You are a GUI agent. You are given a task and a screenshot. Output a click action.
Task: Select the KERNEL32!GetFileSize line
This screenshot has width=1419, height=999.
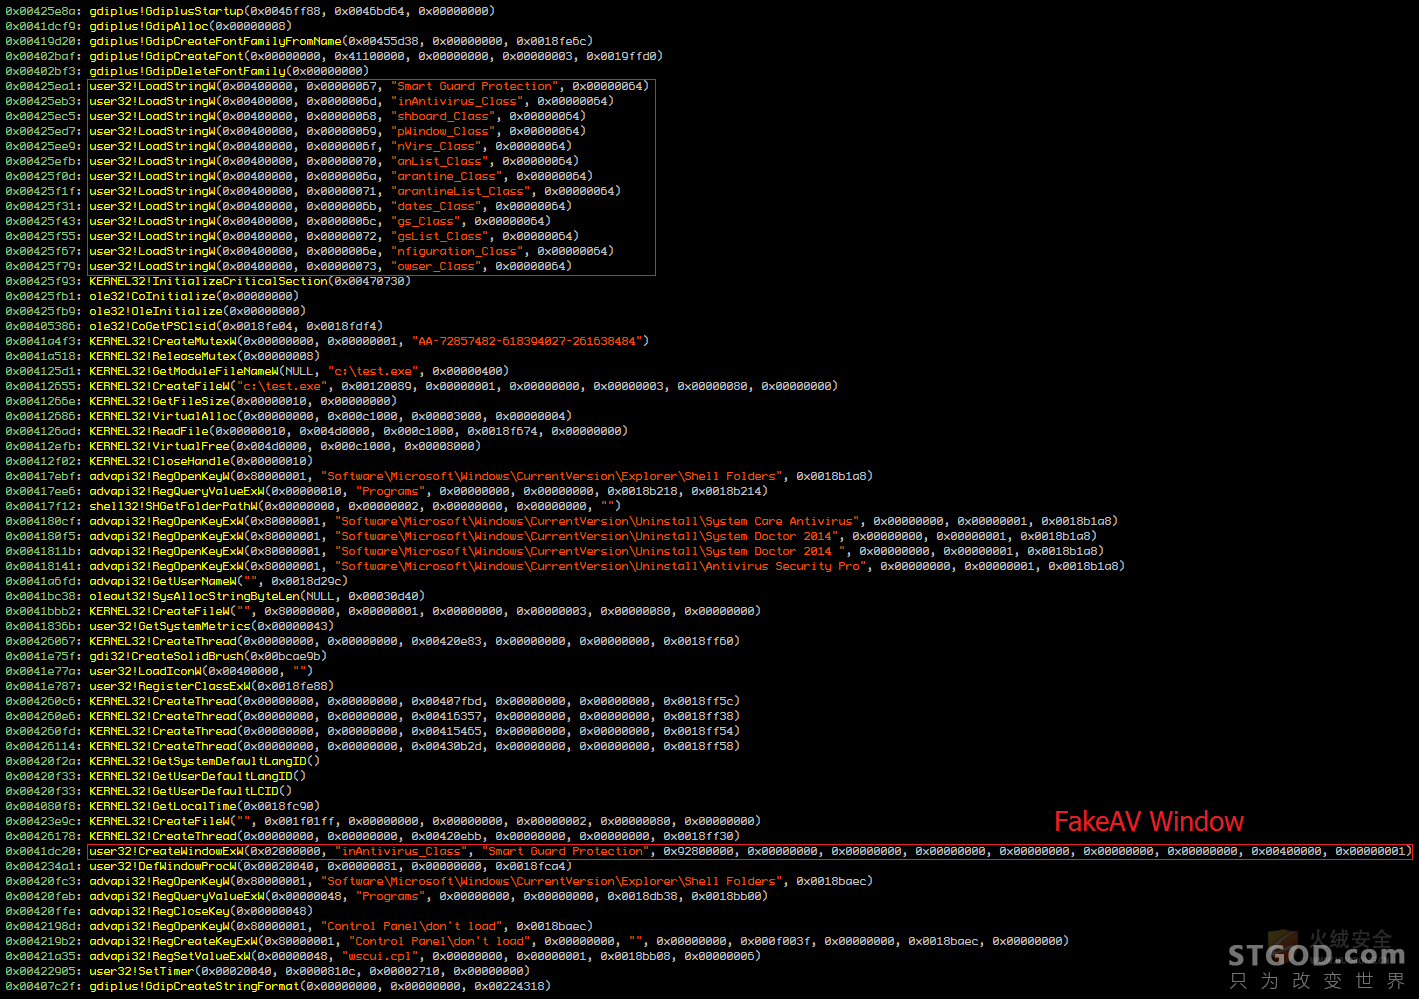click(x=201, y=401)
